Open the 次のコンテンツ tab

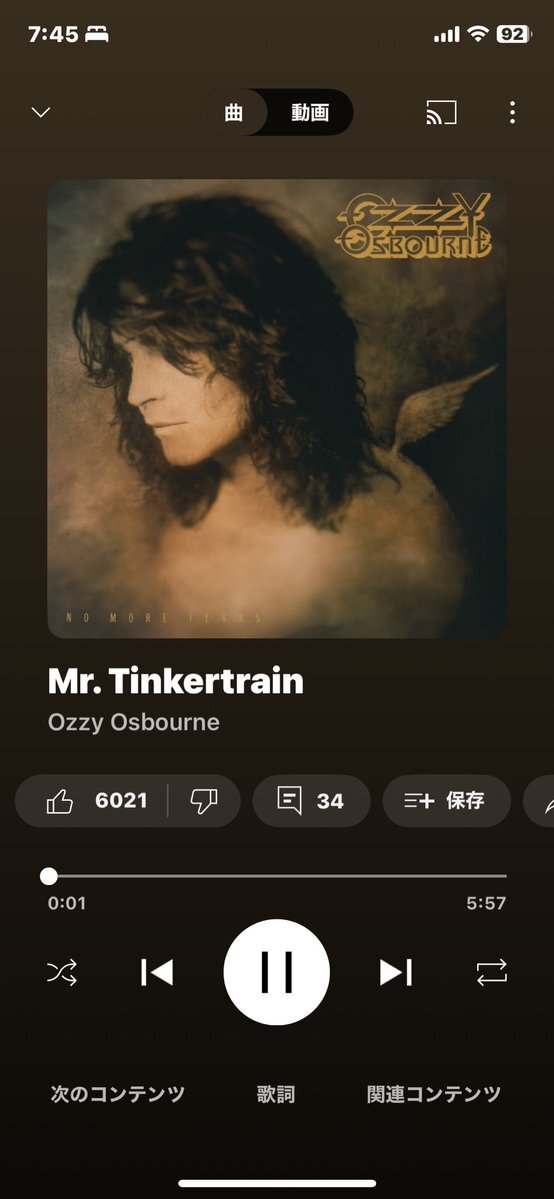click(118, 1094)
